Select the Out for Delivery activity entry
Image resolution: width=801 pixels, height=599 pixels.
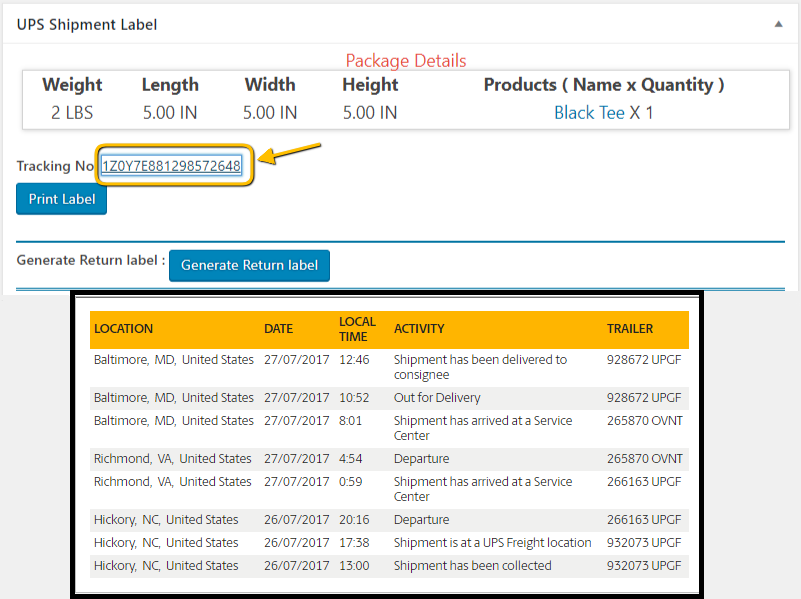[437, 398]
